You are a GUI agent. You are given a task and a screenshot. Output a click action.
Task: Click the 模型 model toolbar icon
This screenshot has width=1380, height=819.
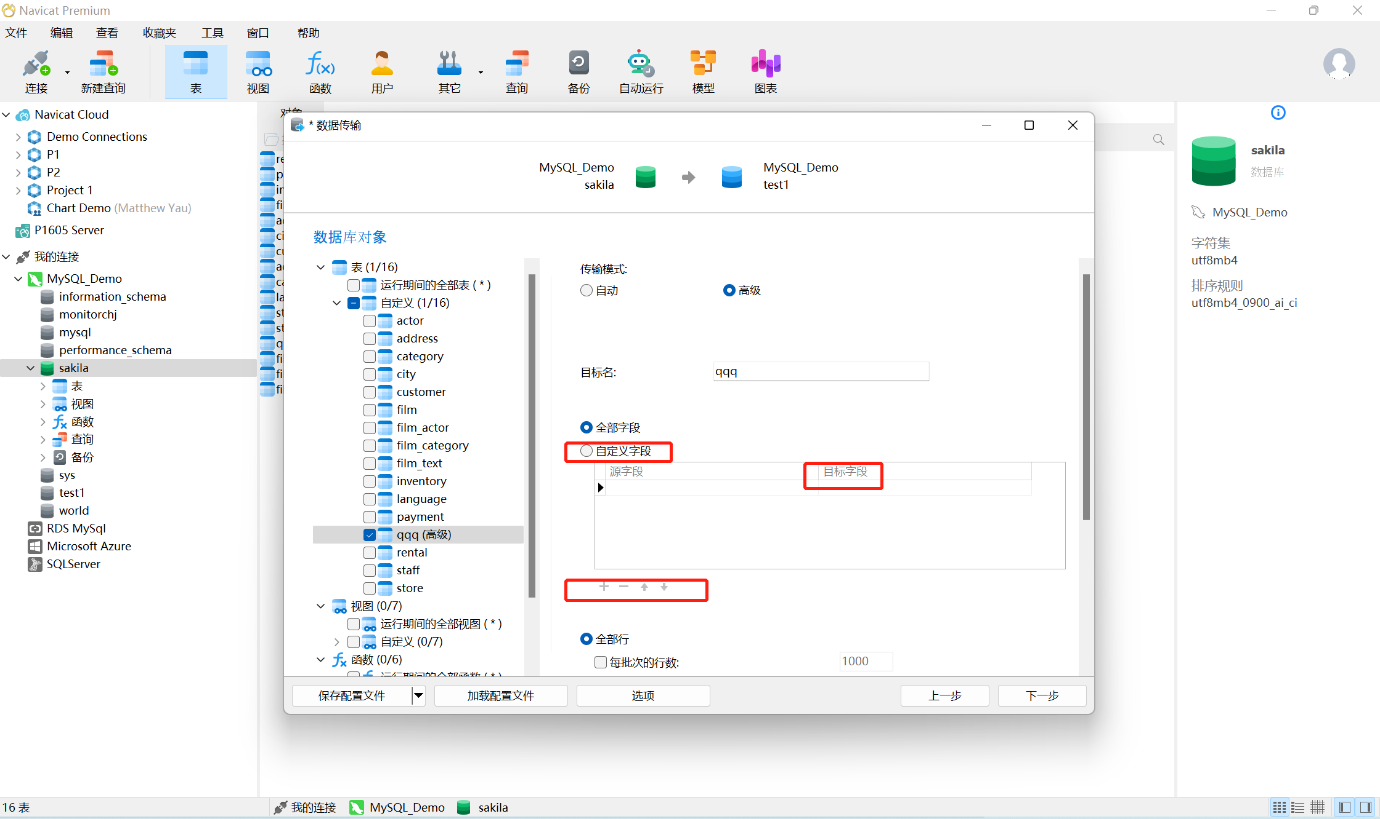pyautogui.click(x=703, y=72)
